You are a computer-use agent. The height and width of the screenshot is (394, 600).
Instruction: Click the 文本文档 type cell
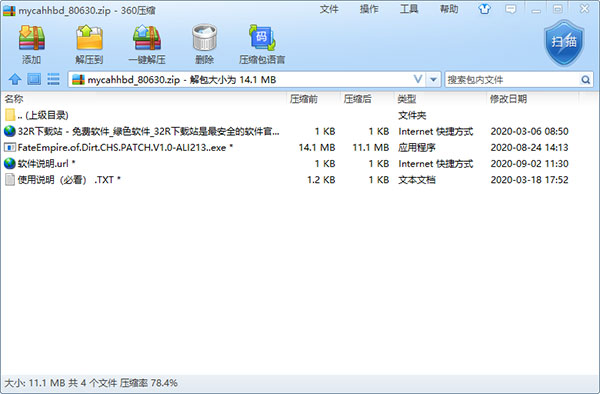point(417,179)
